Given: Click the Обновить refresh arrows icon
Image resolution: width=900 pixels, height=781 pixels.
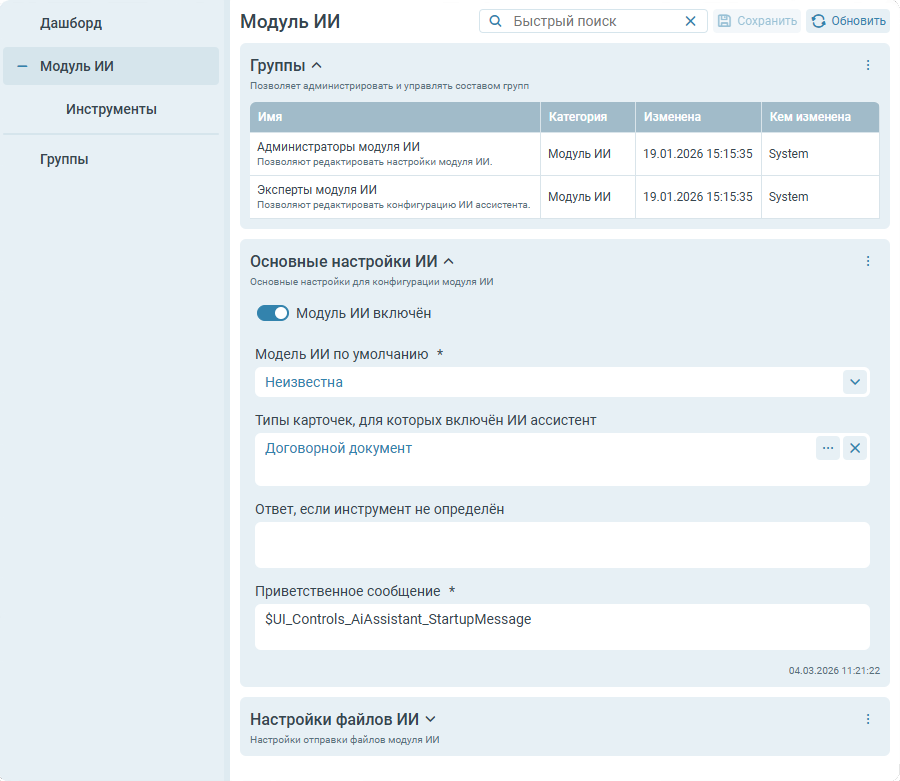Looking at the screenshot, I should (x=818, y=21).
